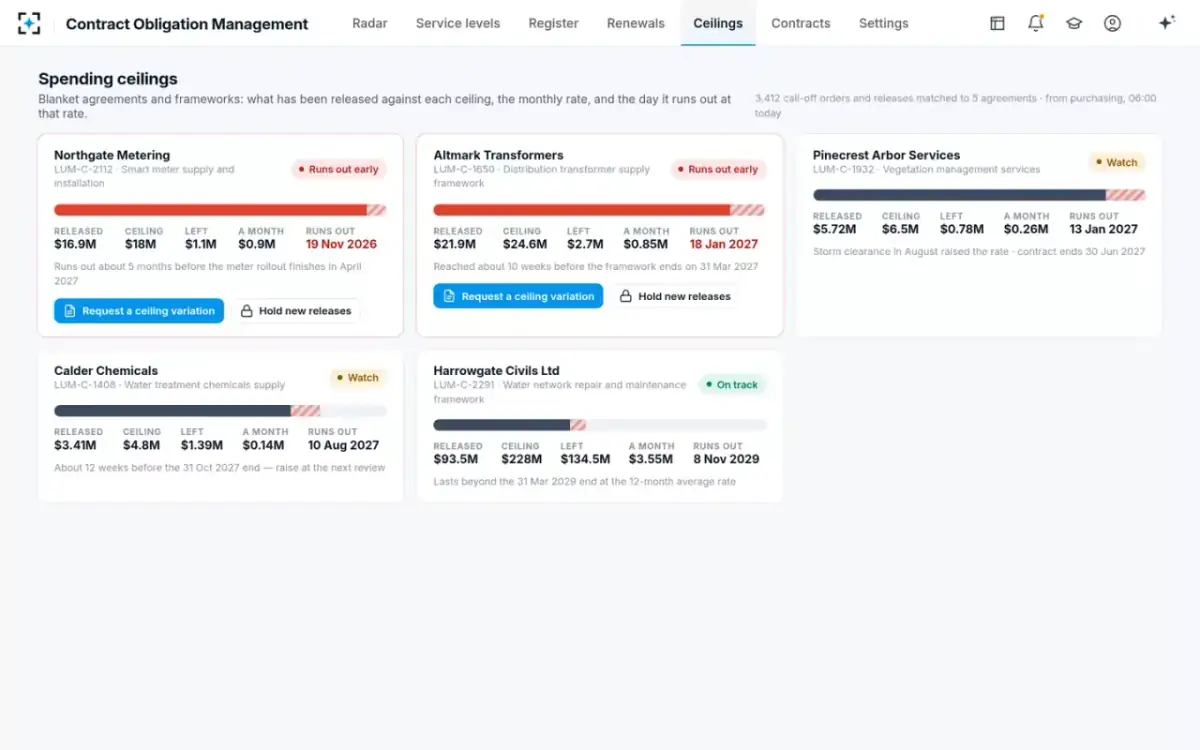
Task: Click the LUM-C-1932 contract reference line
Action: coord(926,170)
